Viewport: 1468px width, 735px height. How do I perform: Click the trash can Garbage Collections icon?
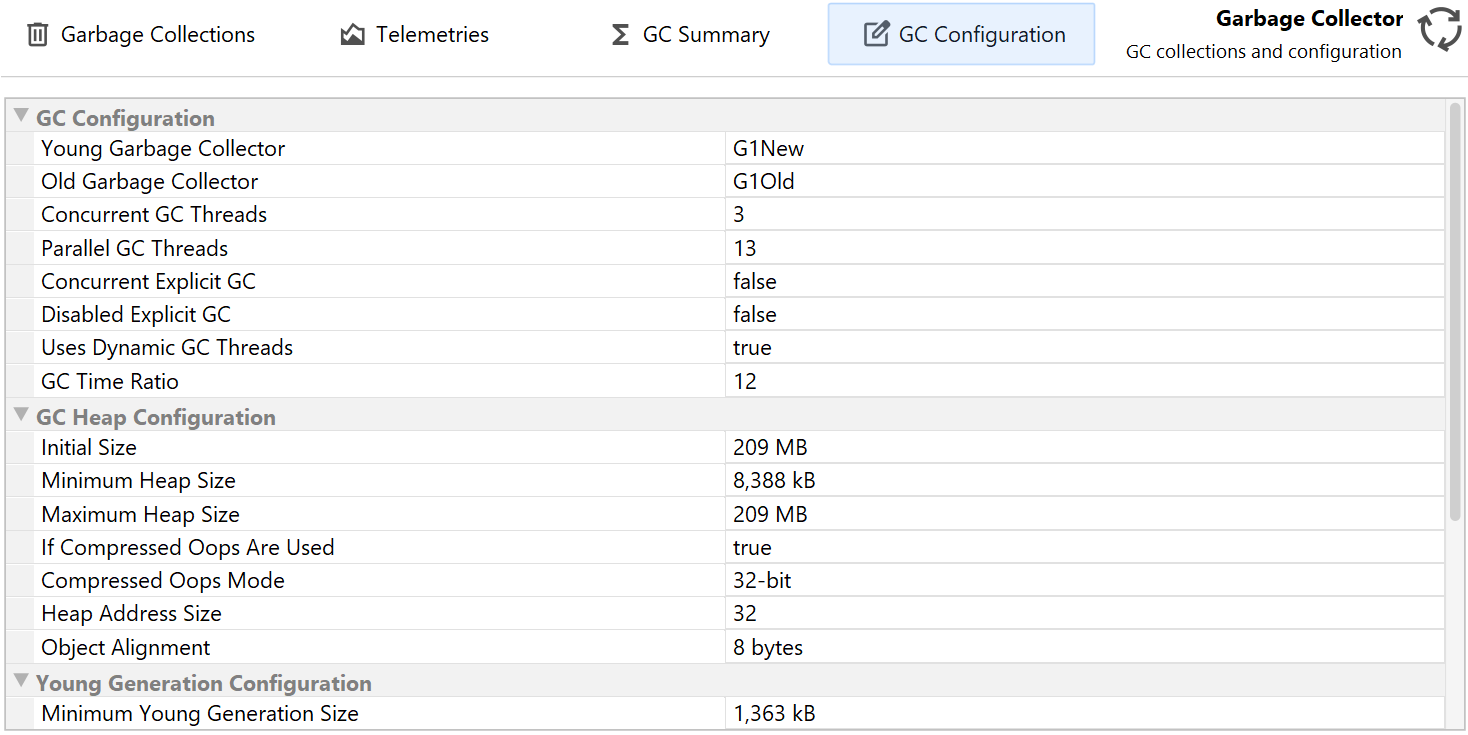tap(38, 35)
